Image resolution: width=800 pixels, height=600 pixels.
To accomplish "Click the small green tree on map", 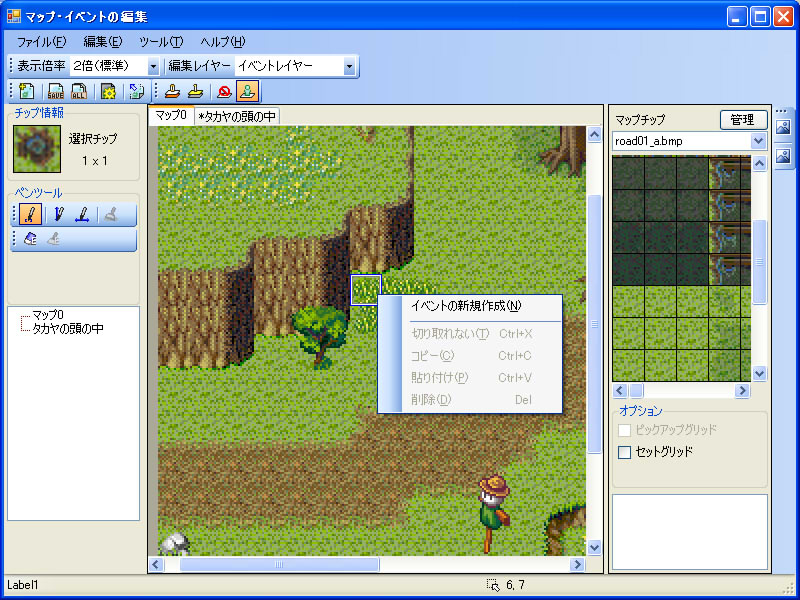I will (x=319, y=337).
